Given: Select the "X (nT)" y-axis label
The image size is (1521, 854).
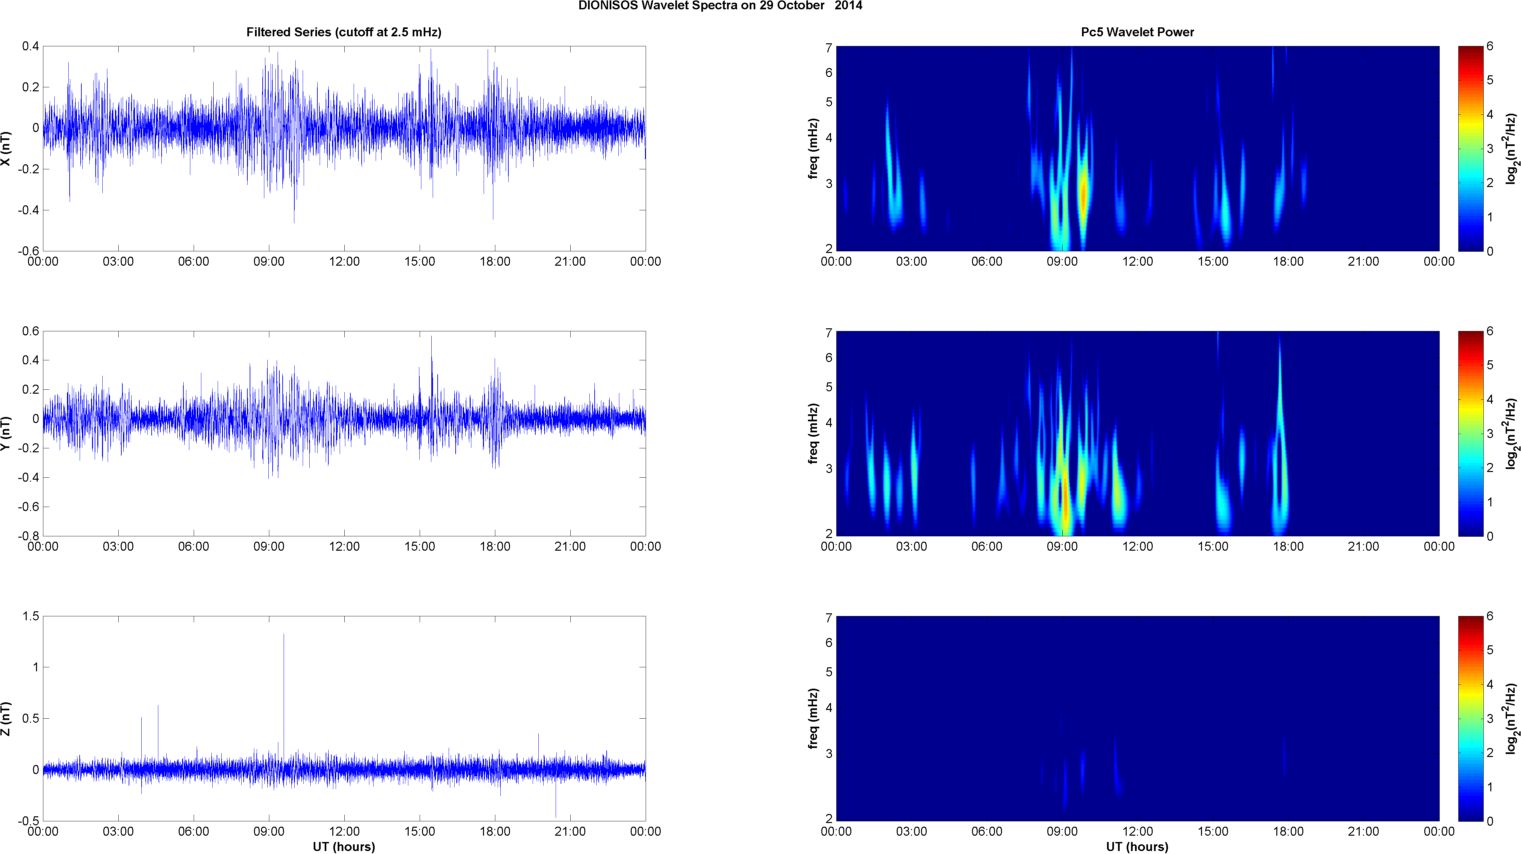Looking at the screenshot, I should tap(6, 148).
